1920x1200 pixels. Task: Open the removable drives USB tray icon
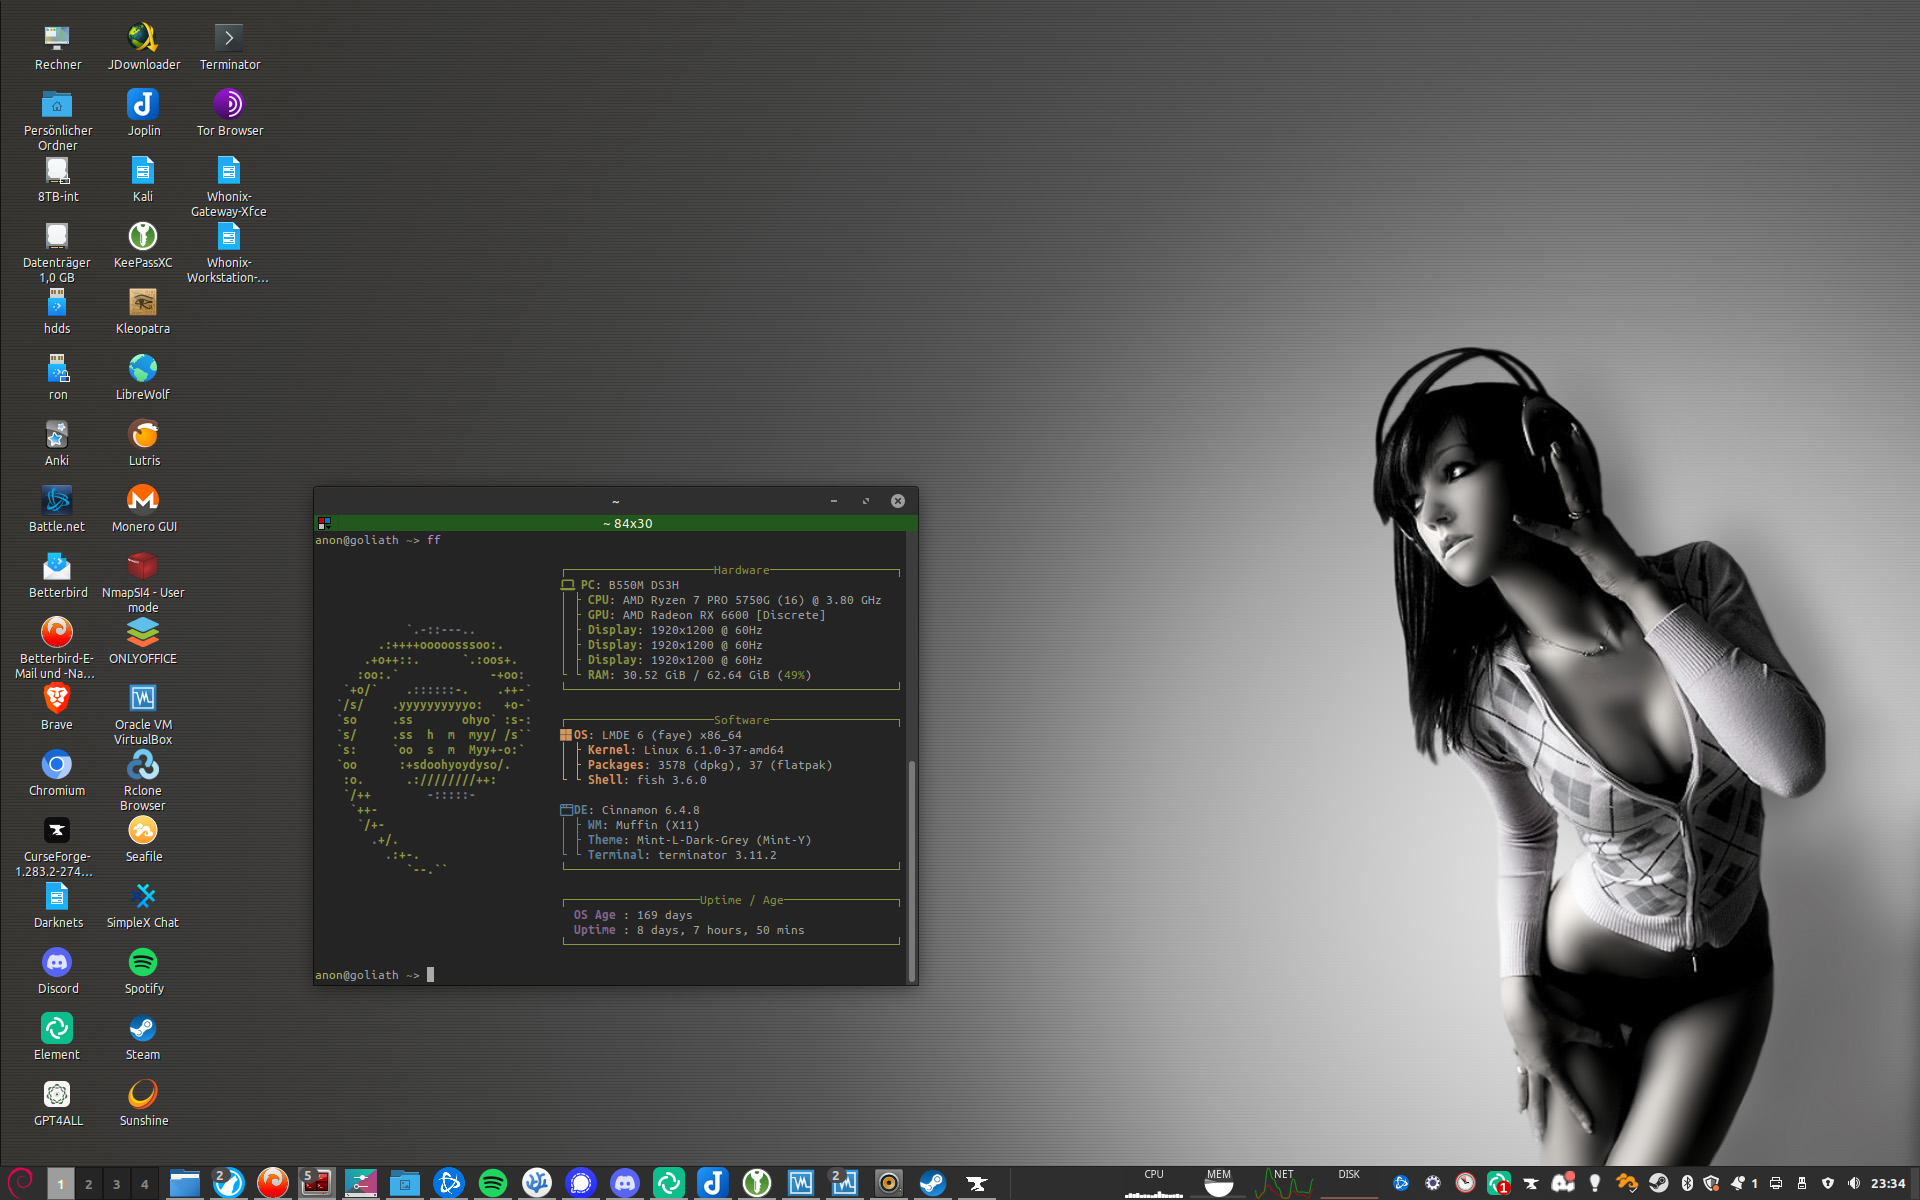(x=1802, y=1183)
